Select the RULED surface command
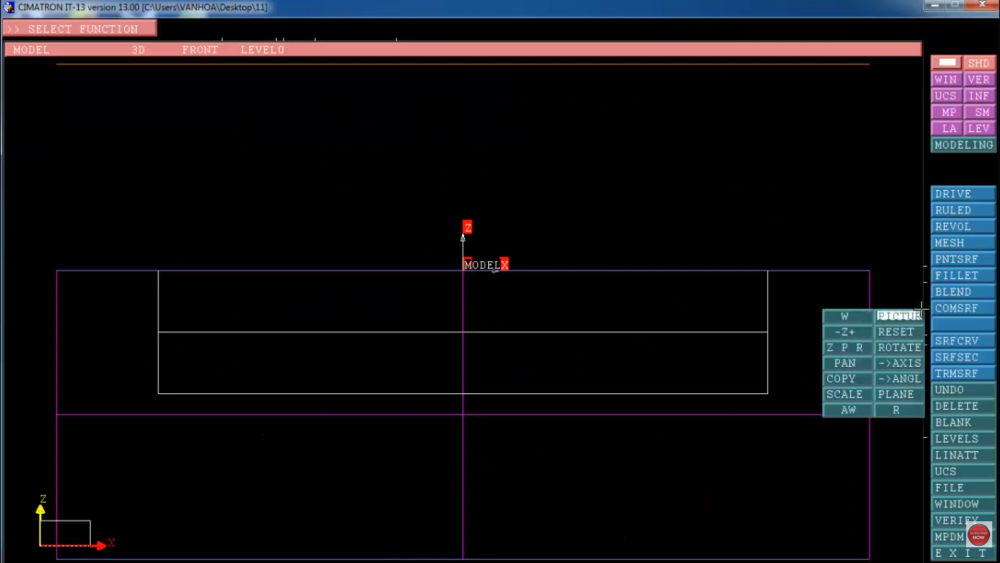 [962, 210]
